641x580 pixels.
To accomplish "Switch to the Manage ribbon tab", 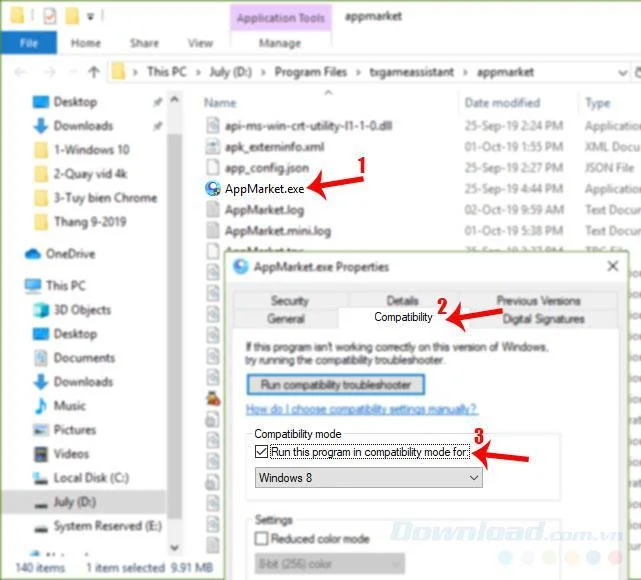I will tap(280, 43).
